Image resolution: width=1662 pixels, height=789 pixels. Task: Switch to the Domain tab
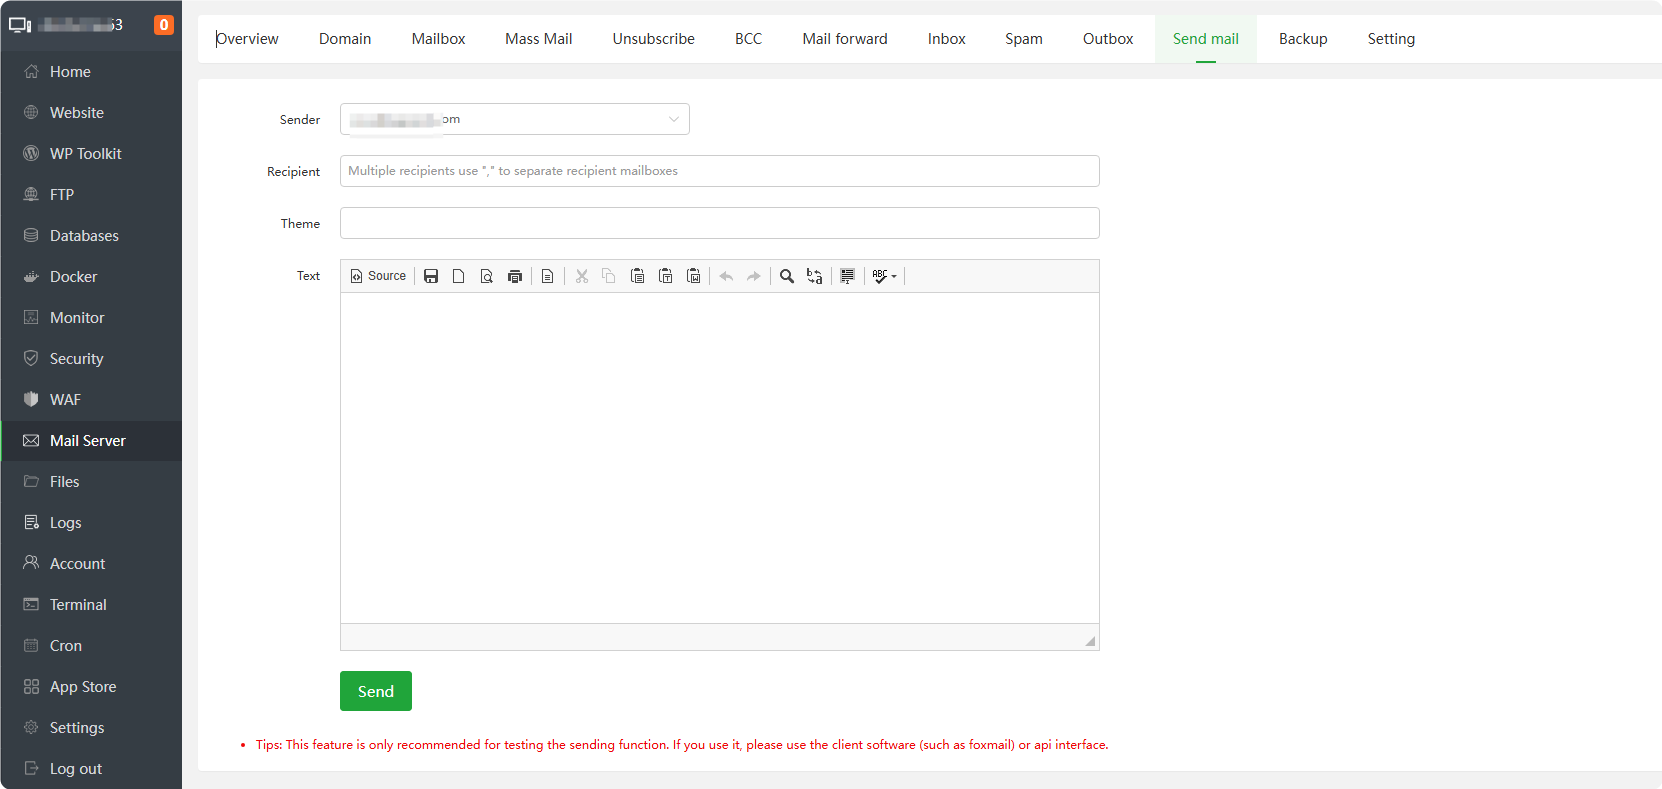pyautogui.click(x=345, y=39)
